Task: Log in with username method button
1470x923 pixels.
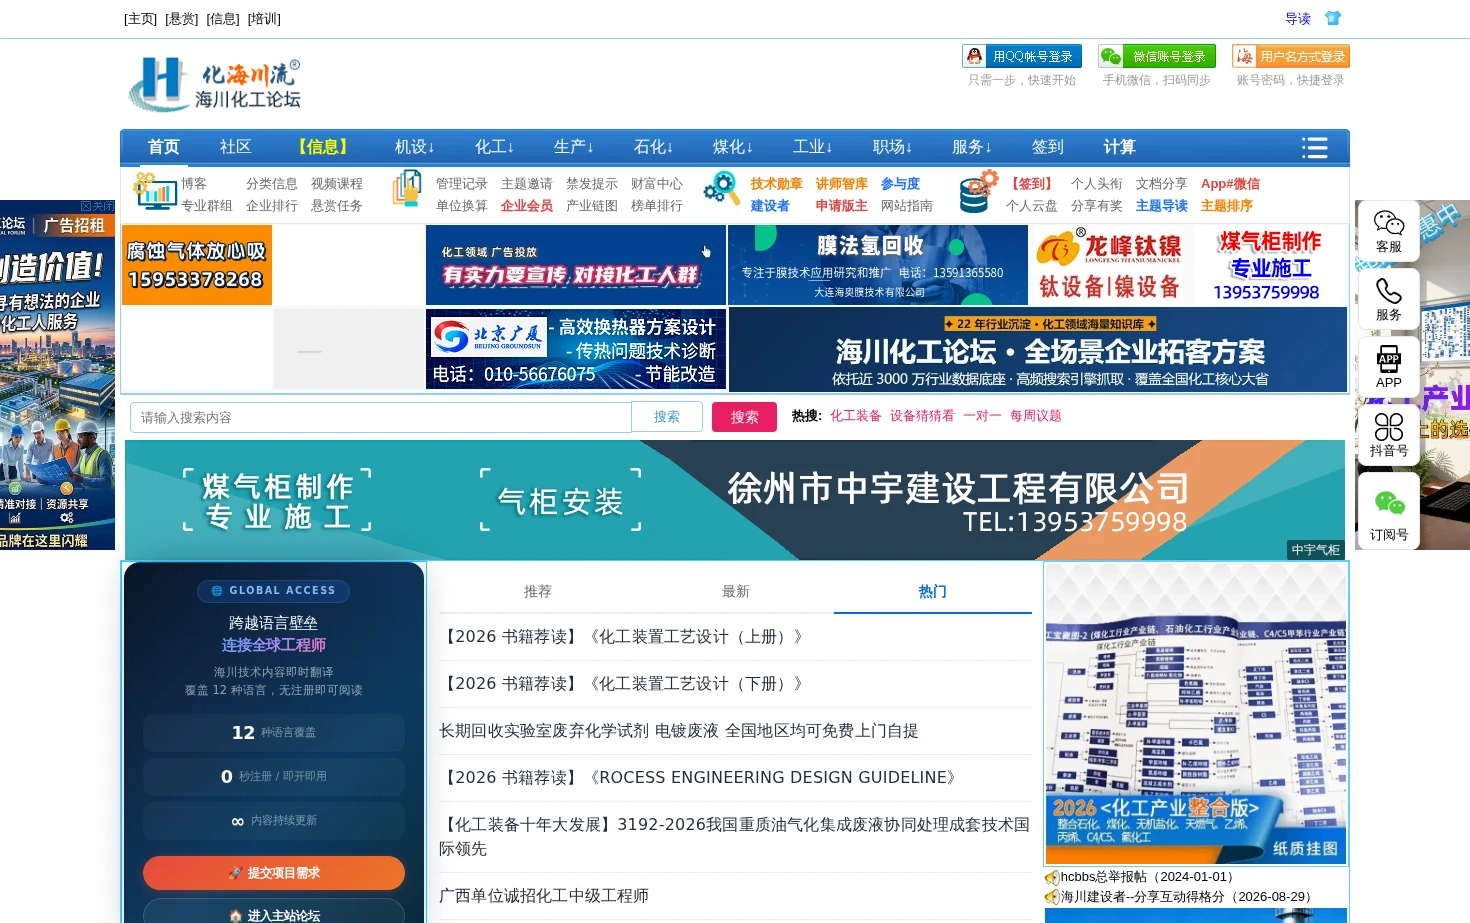Action: pos(1291,56)
